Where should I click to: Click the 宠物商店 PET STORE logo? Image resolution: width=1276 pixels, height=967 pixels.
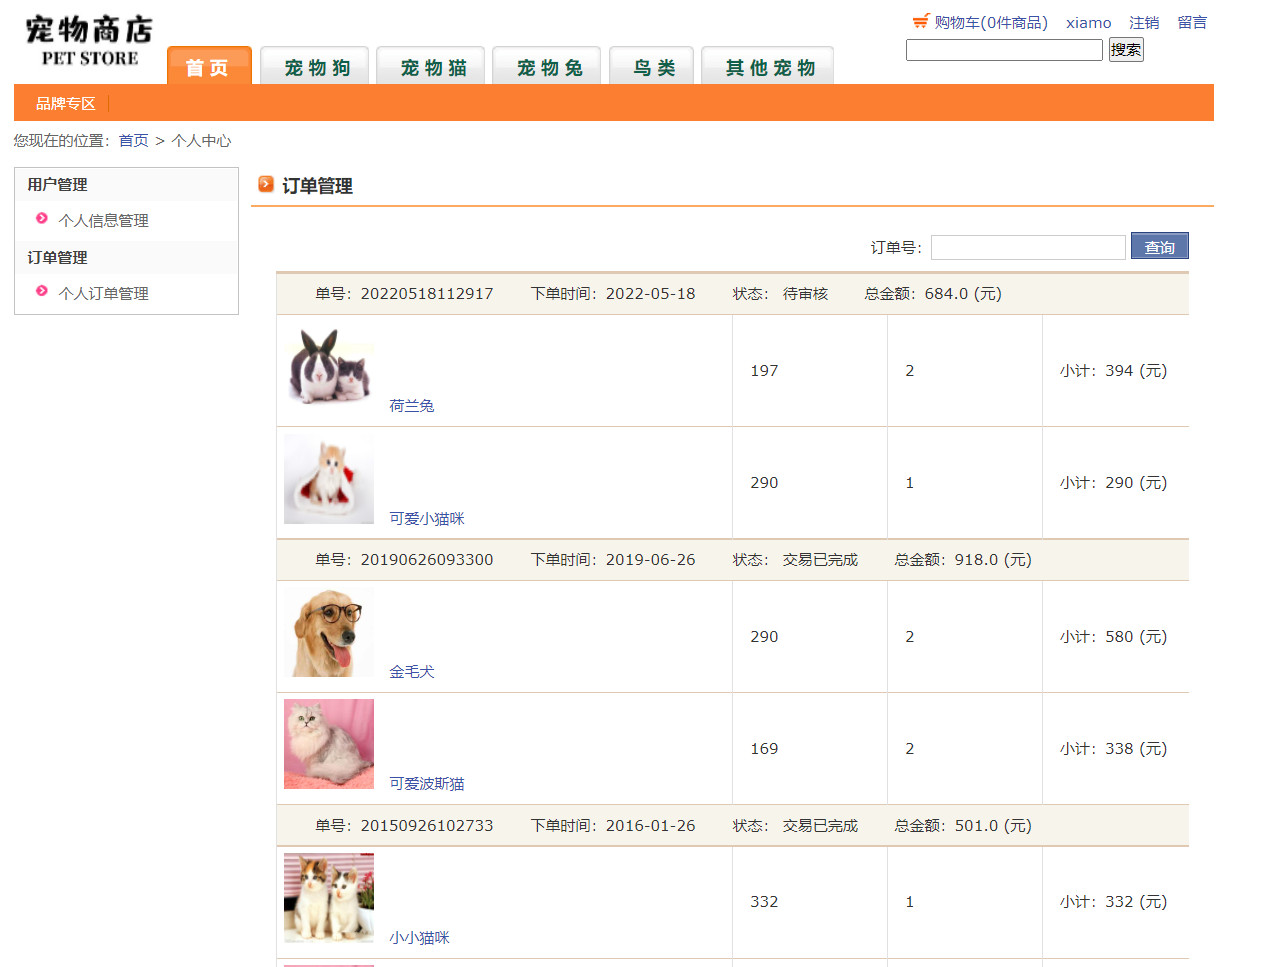pyautogui.click(x=88, y=40)
